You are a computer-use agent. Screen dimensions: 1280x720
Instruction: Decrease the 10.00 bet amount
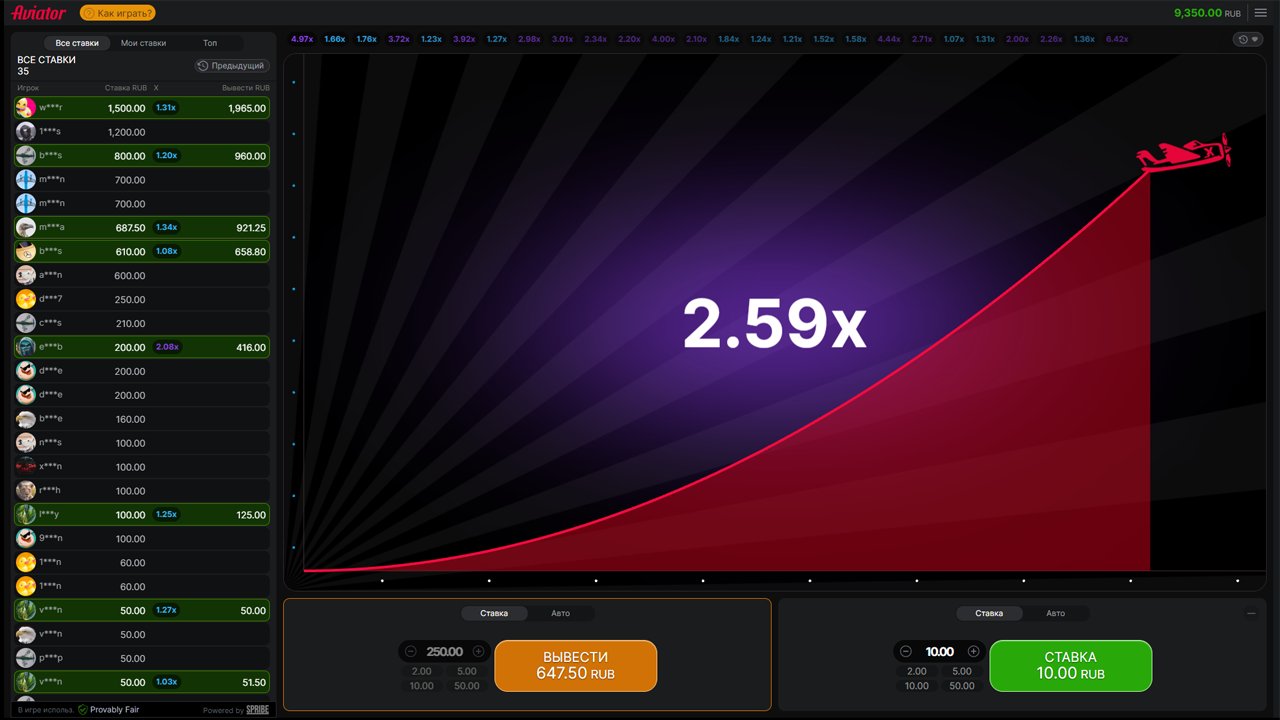pos(906,651)
